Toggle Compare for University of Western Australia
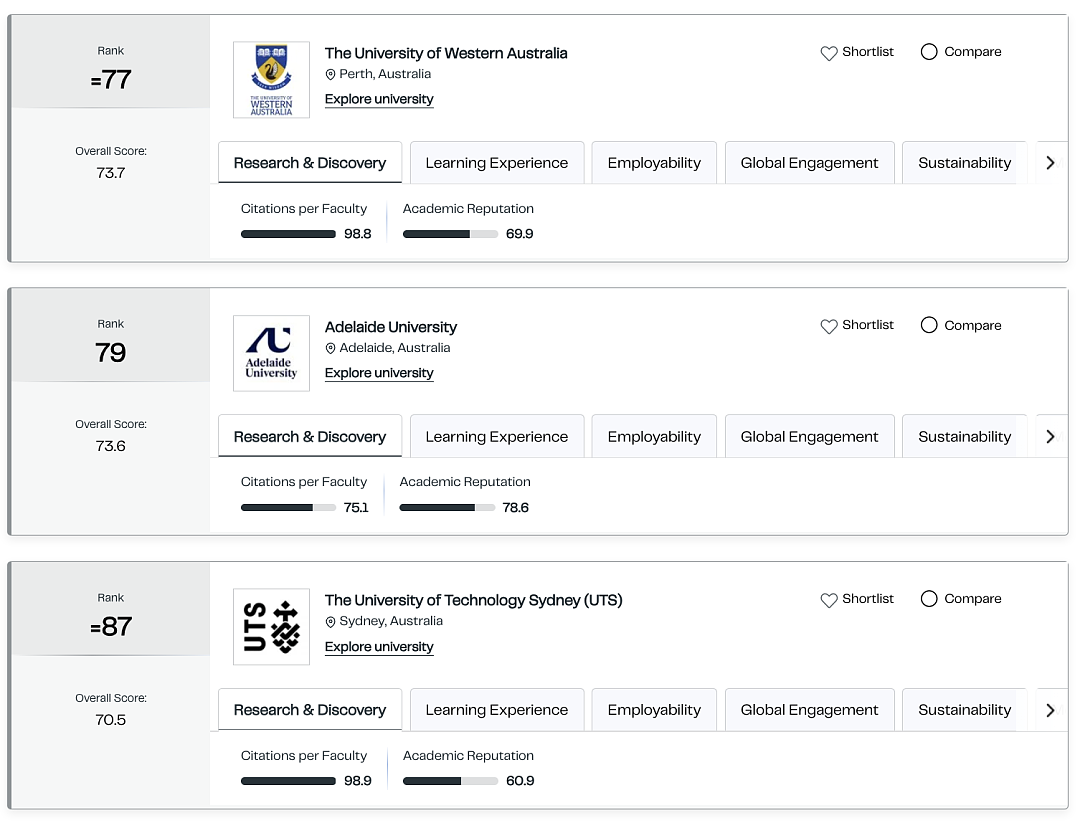1080x823 pixels. click(928, 52)
